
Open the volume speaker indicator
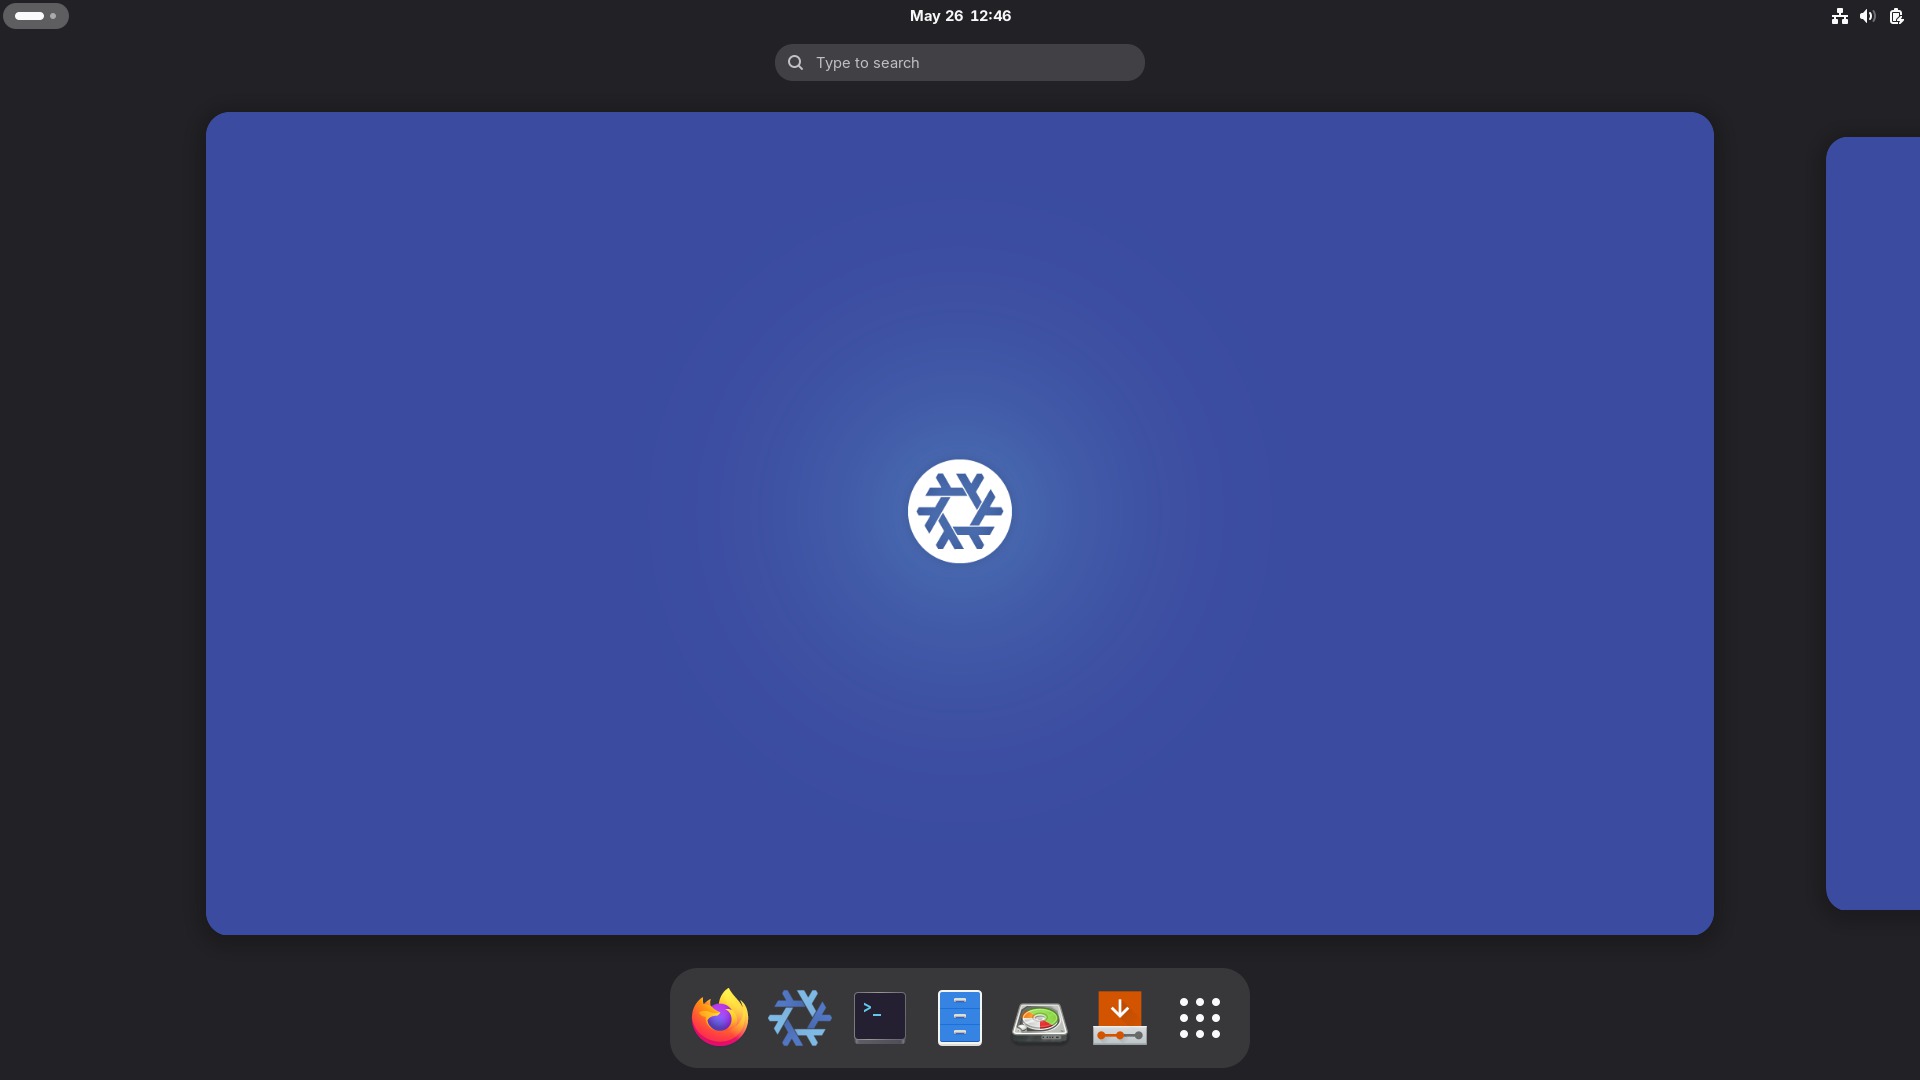click(1867, 16)
